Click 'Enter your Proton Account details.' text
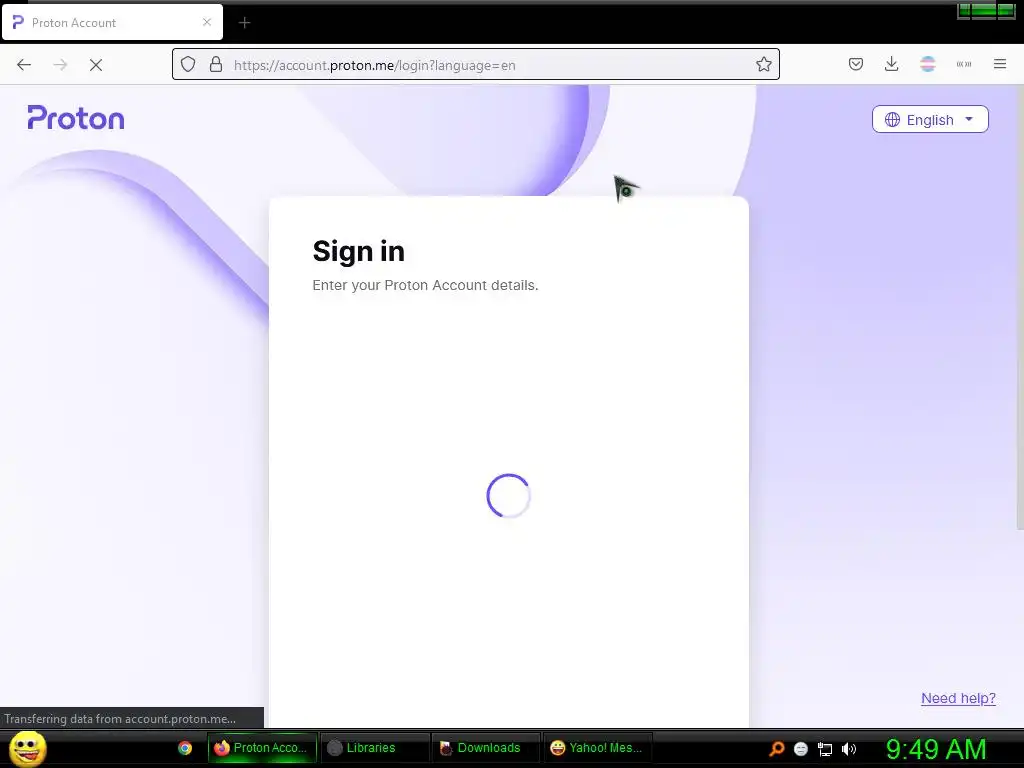 [425, 285]
